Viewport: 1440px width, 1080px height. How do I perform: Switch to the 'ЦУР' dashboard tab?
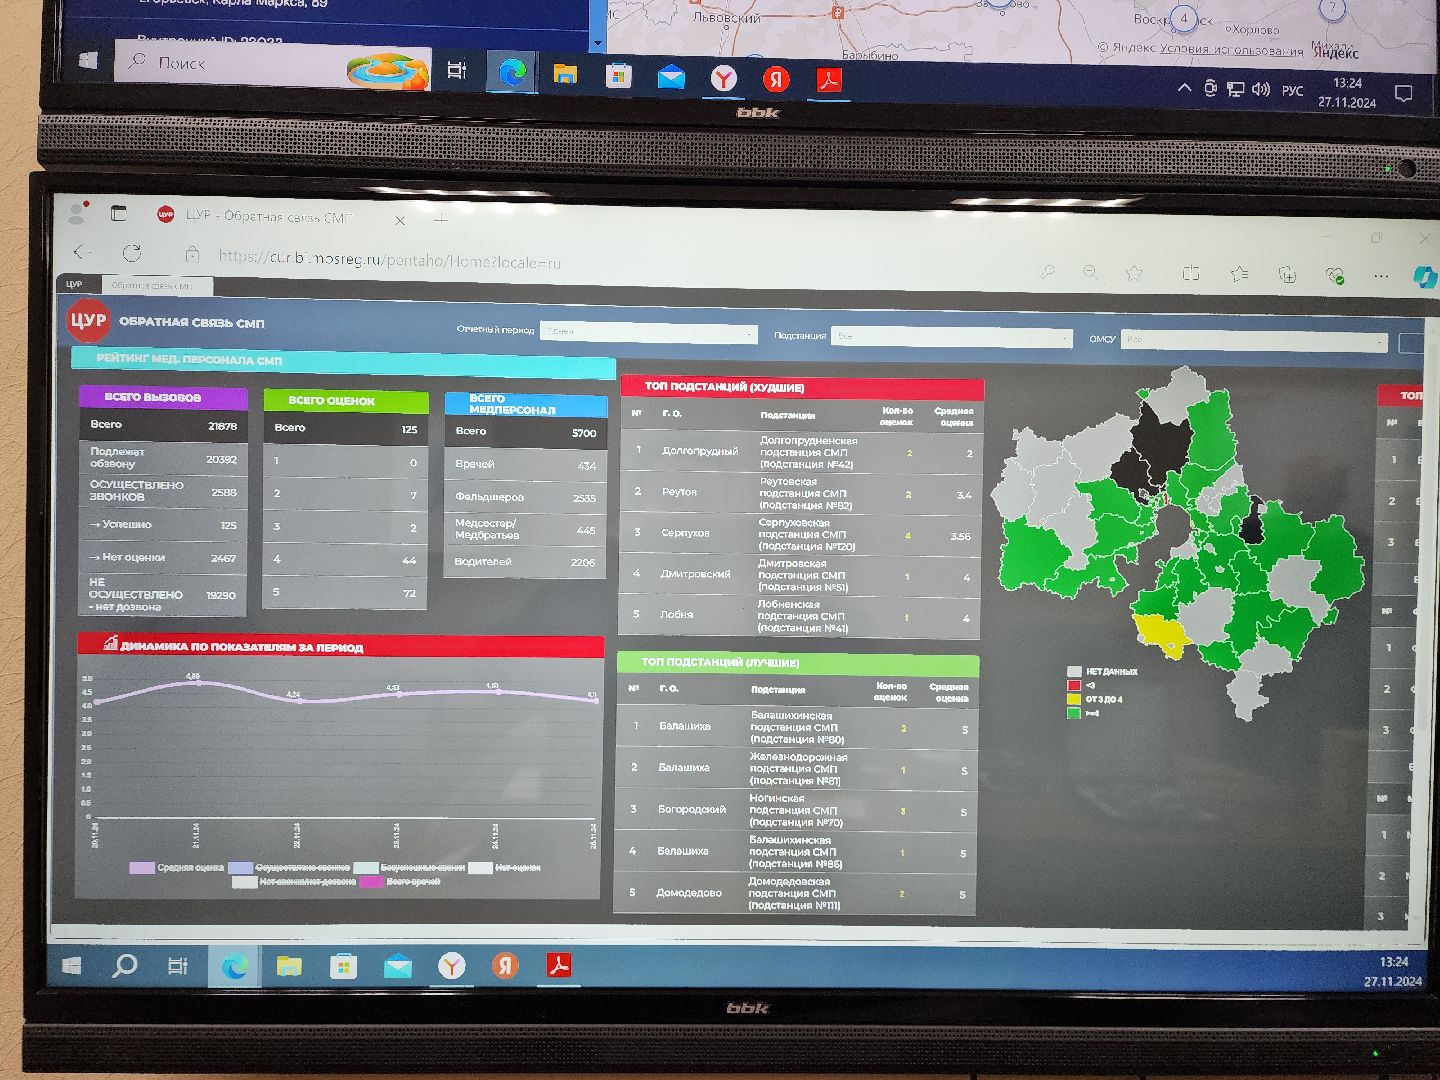tap(74, 284)
